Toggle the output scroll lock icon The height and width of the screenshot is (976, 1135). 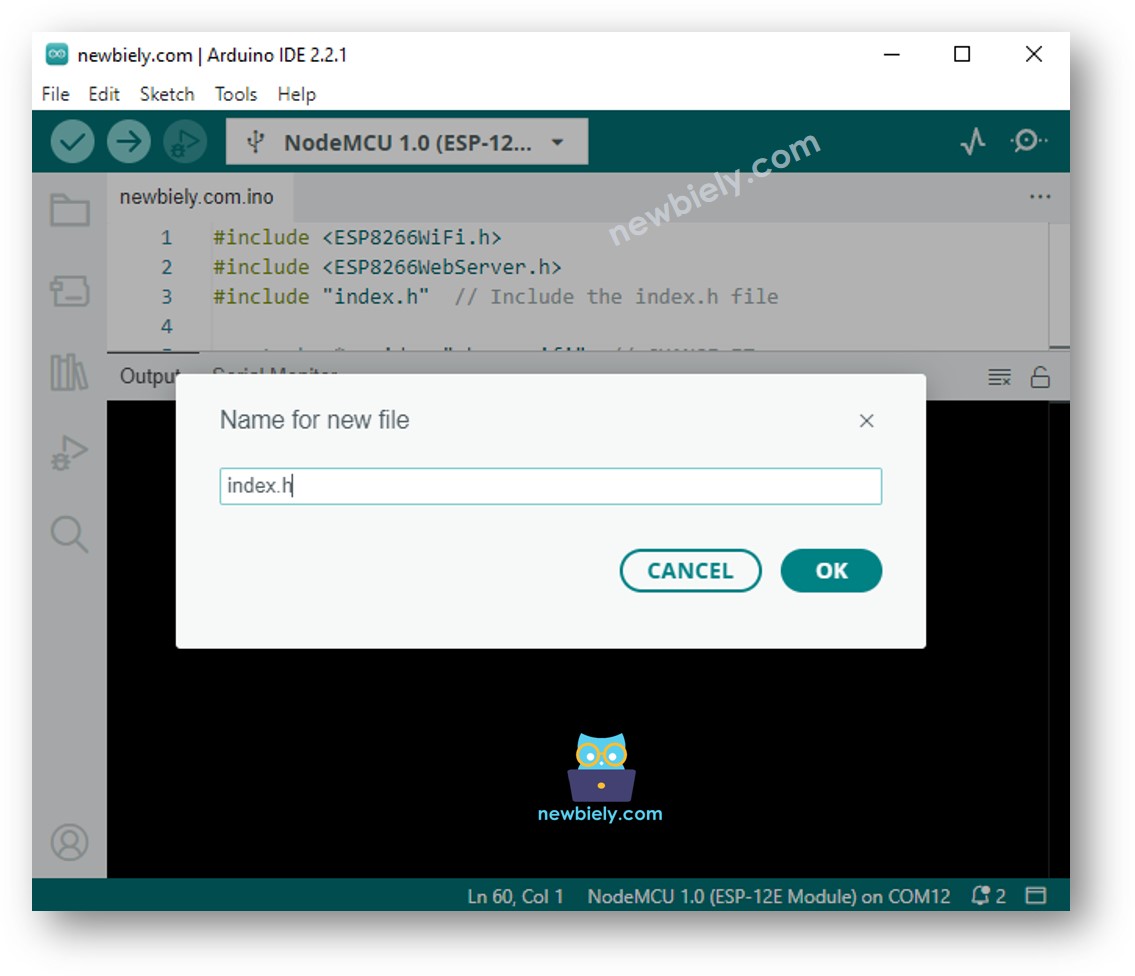pos(1040,377)
